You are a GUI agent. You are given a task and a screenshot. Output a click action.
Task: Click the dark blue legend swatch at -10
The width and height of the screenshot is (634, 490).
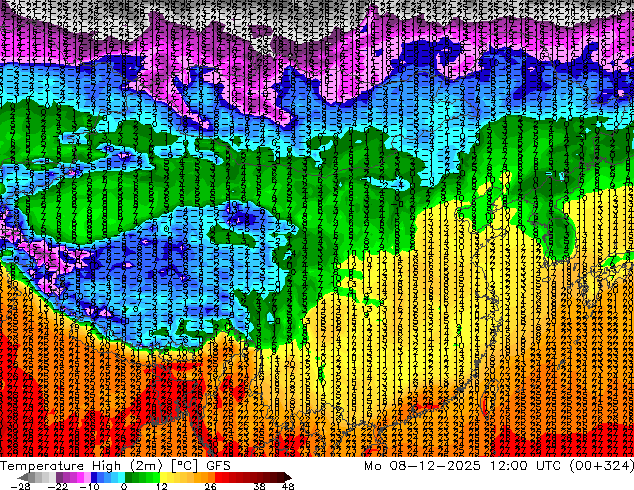click(x=94, y=477)
